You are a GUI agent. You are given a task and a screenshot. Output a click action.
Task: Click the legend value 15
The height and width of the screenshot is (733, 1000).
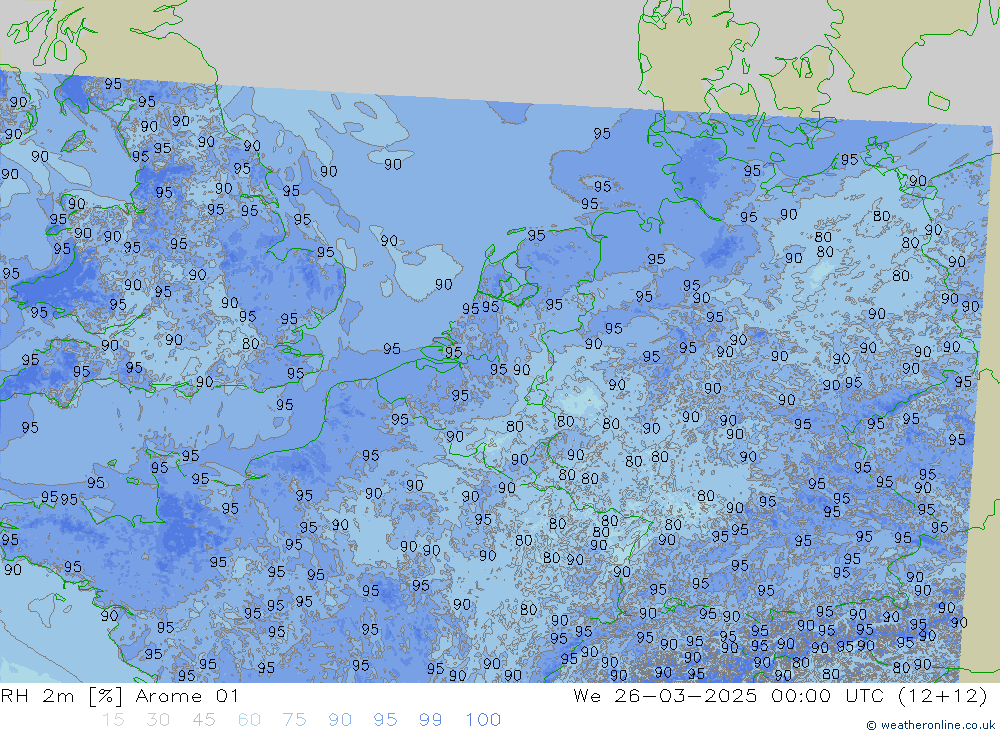coord(114,720)
